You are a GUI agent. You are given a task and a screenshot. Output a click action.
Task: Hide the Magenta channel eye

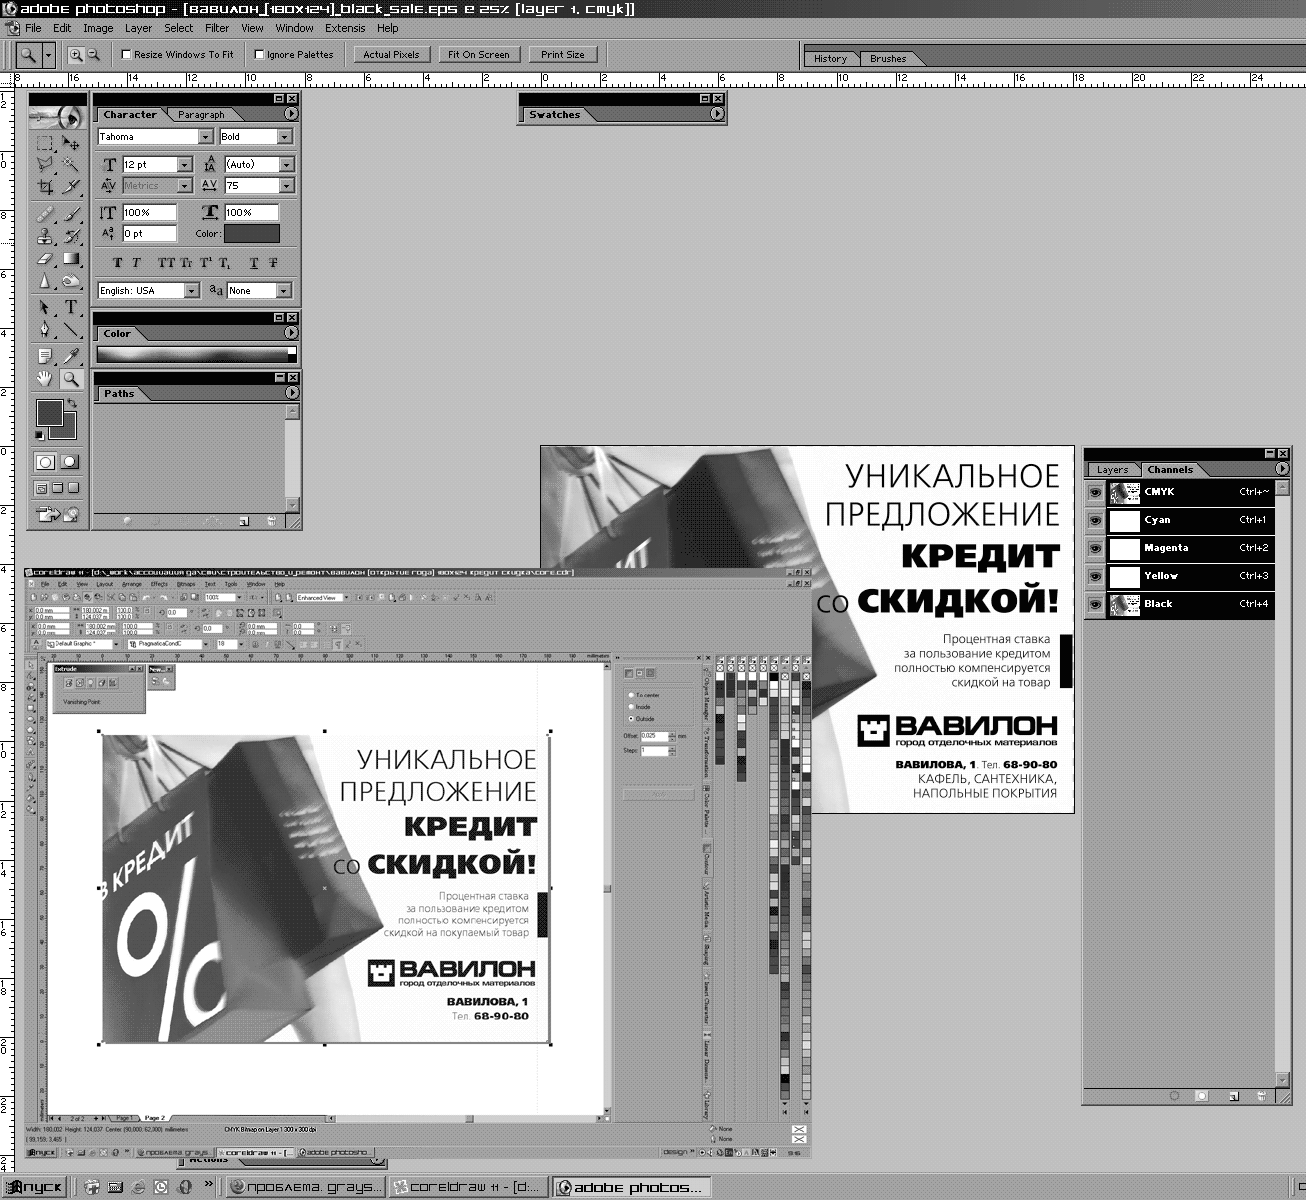point(1096,548)
